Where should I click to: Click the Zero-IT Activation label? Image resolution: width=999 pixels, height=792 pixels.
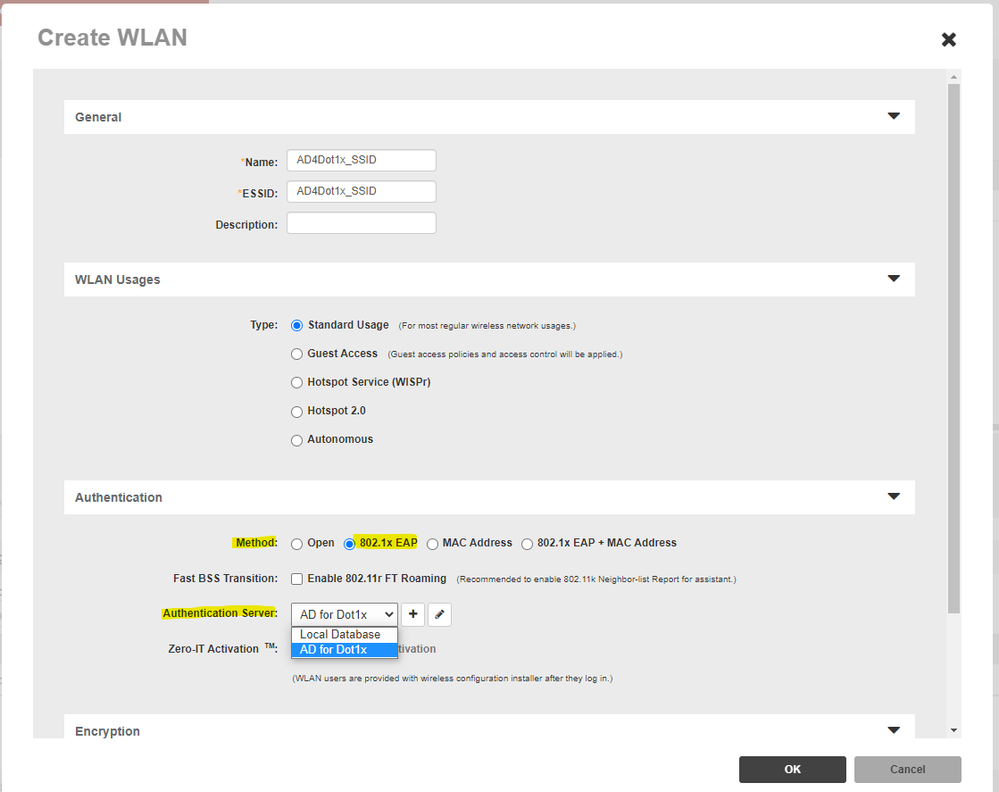coord(222,649)
